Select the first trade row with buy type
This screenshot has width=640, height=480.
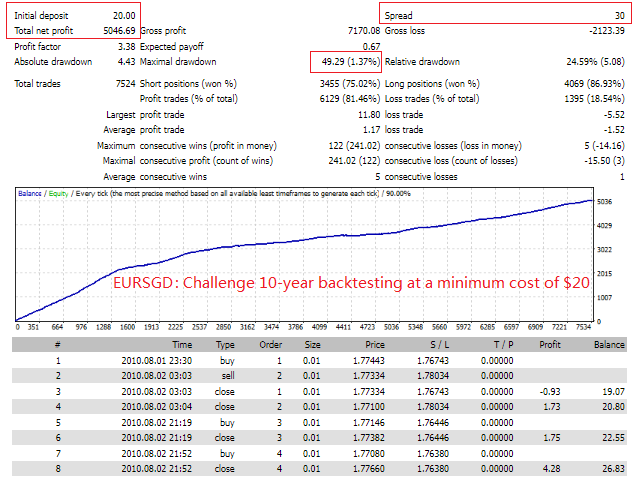tap(226, 360)
